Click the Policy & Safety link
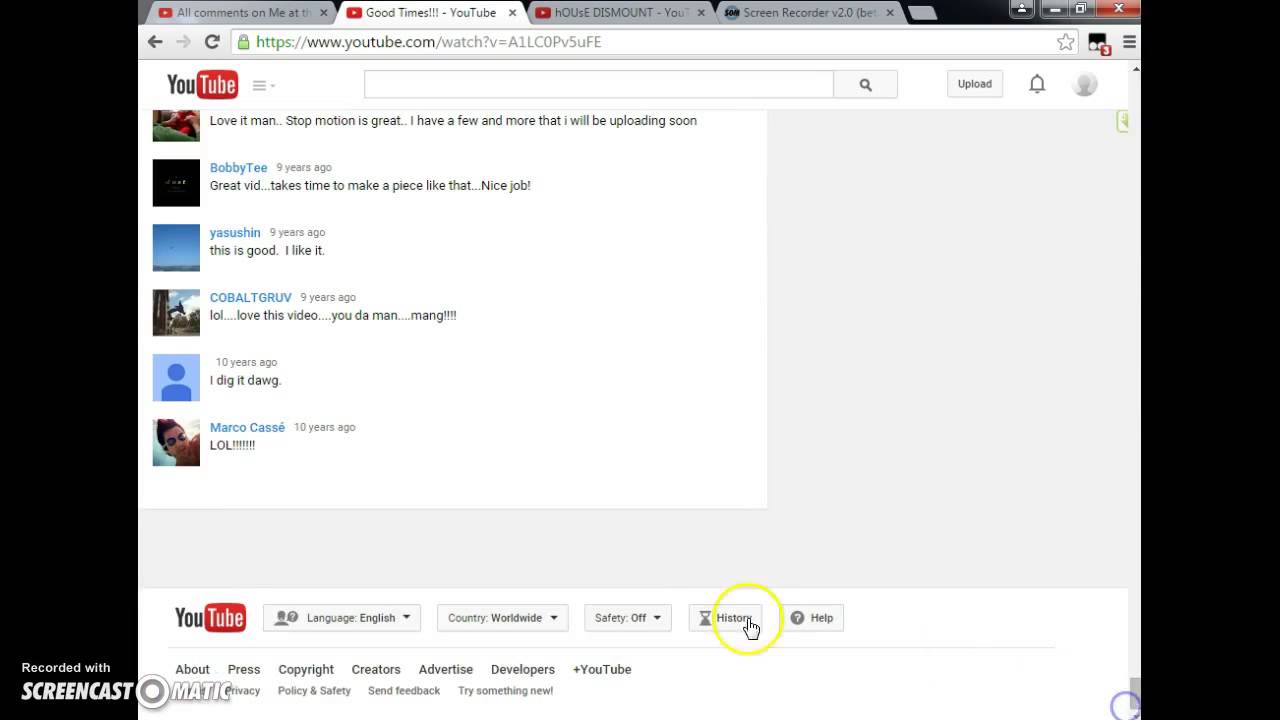The height and width of the screenshot is (720, 1280). click(x=314, y=691)
